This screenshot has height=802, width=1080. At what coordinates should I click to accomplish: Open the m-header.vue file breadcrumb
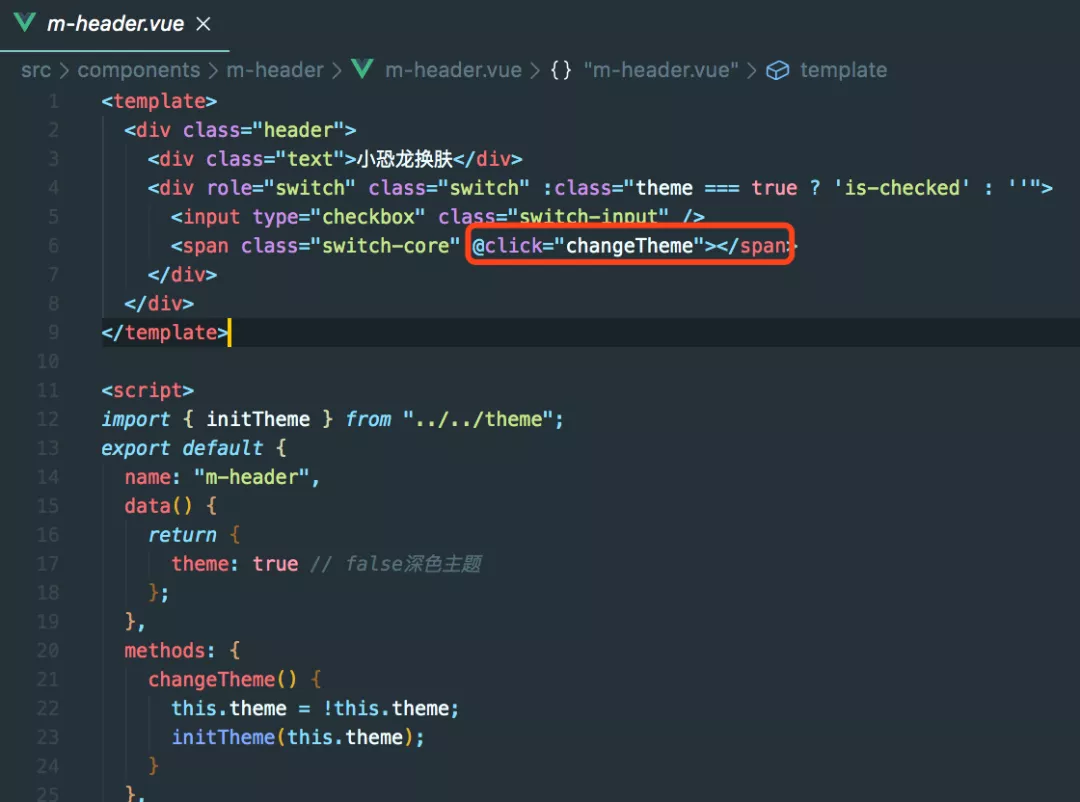(453, 70)
